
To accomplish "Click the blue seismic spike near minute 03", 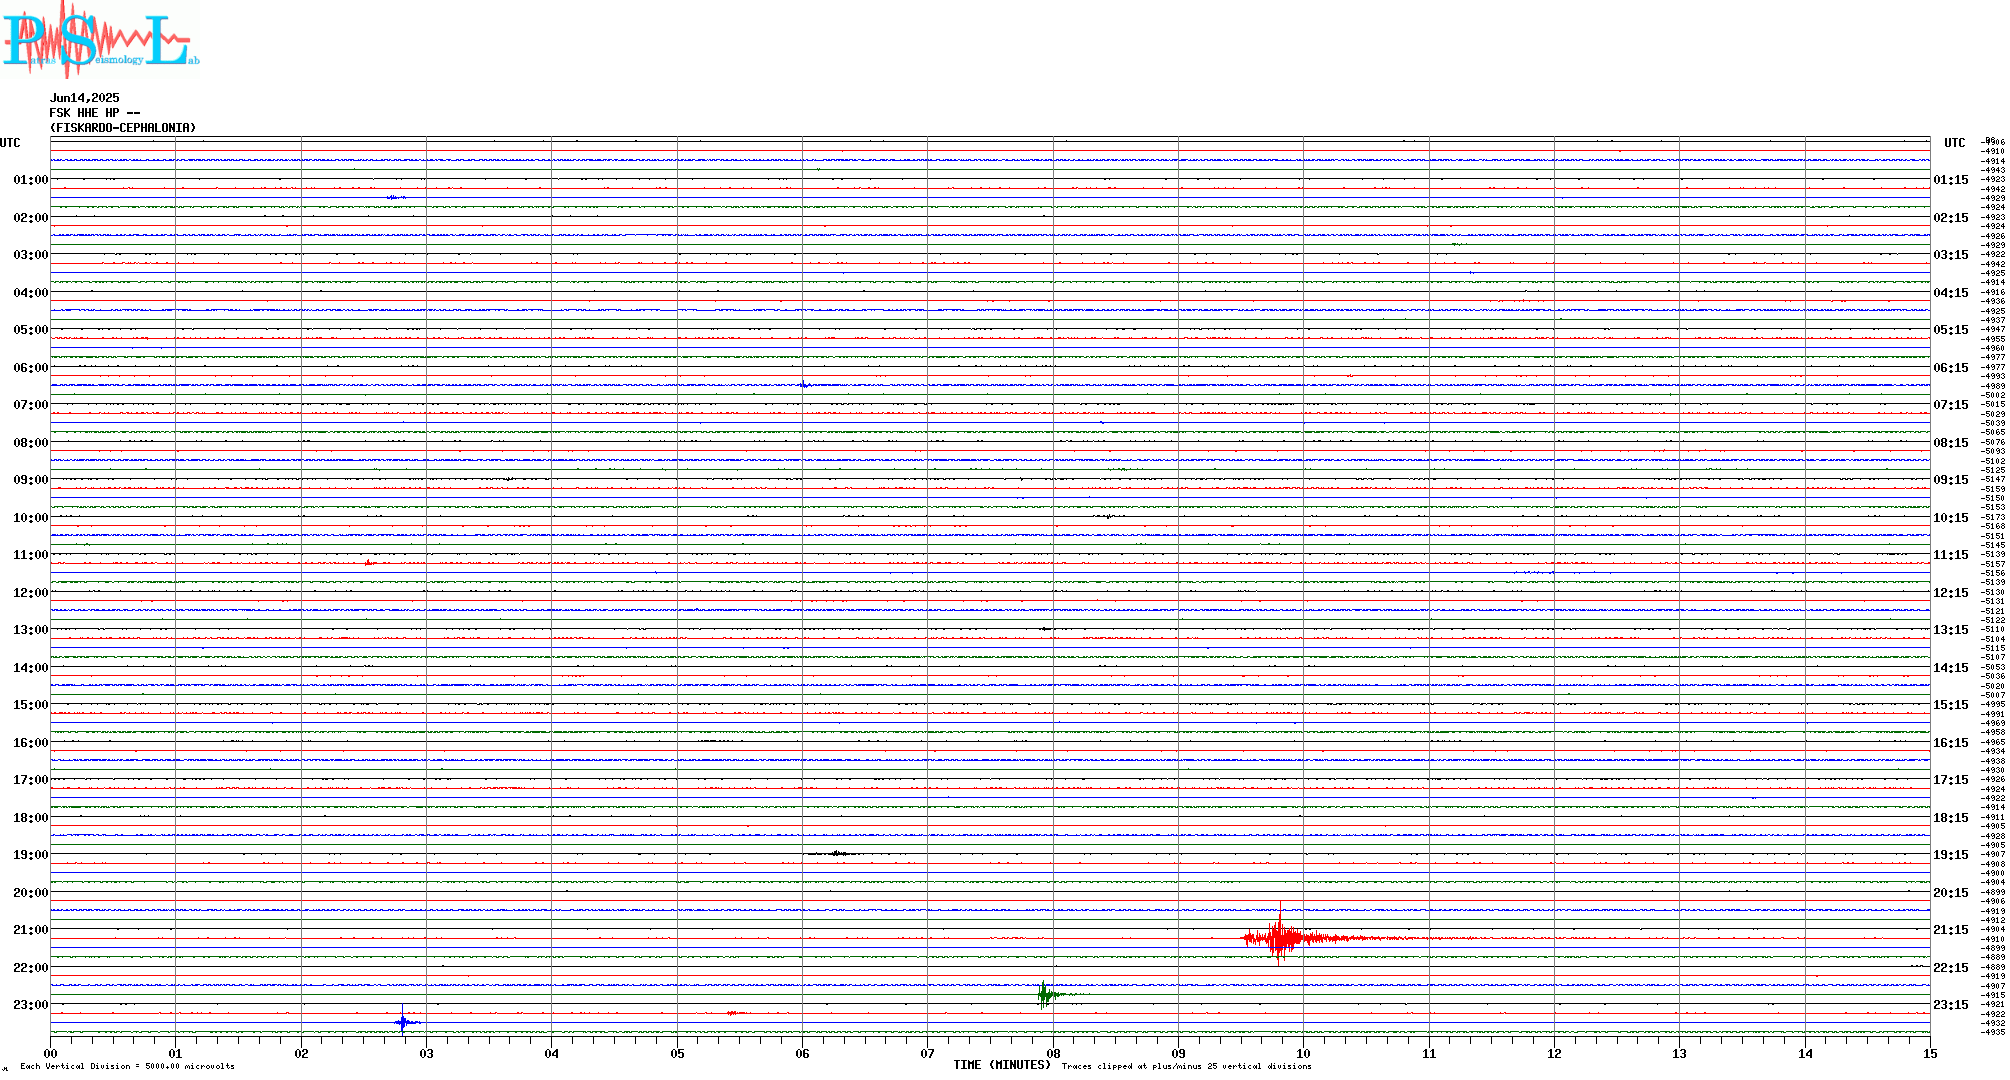I will 403,1022.
